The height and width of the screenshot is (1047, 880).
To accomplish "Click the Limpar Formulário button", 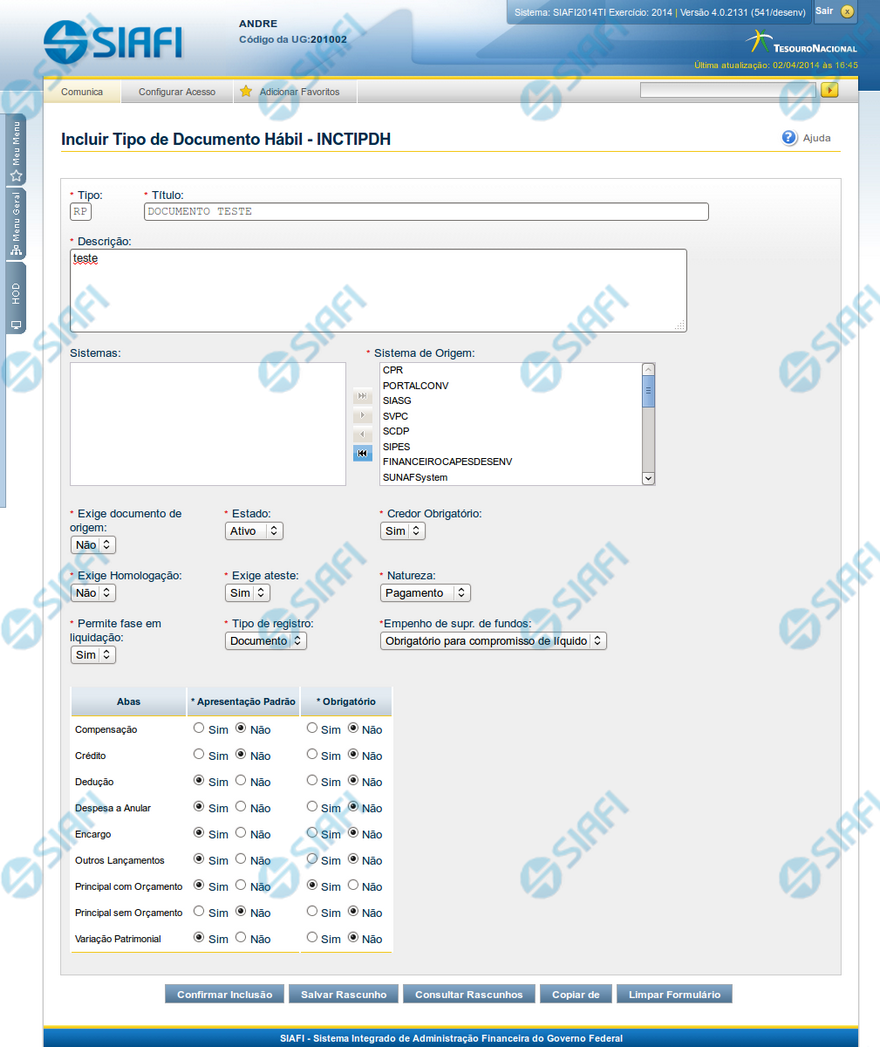I will (x=674, y=994).
